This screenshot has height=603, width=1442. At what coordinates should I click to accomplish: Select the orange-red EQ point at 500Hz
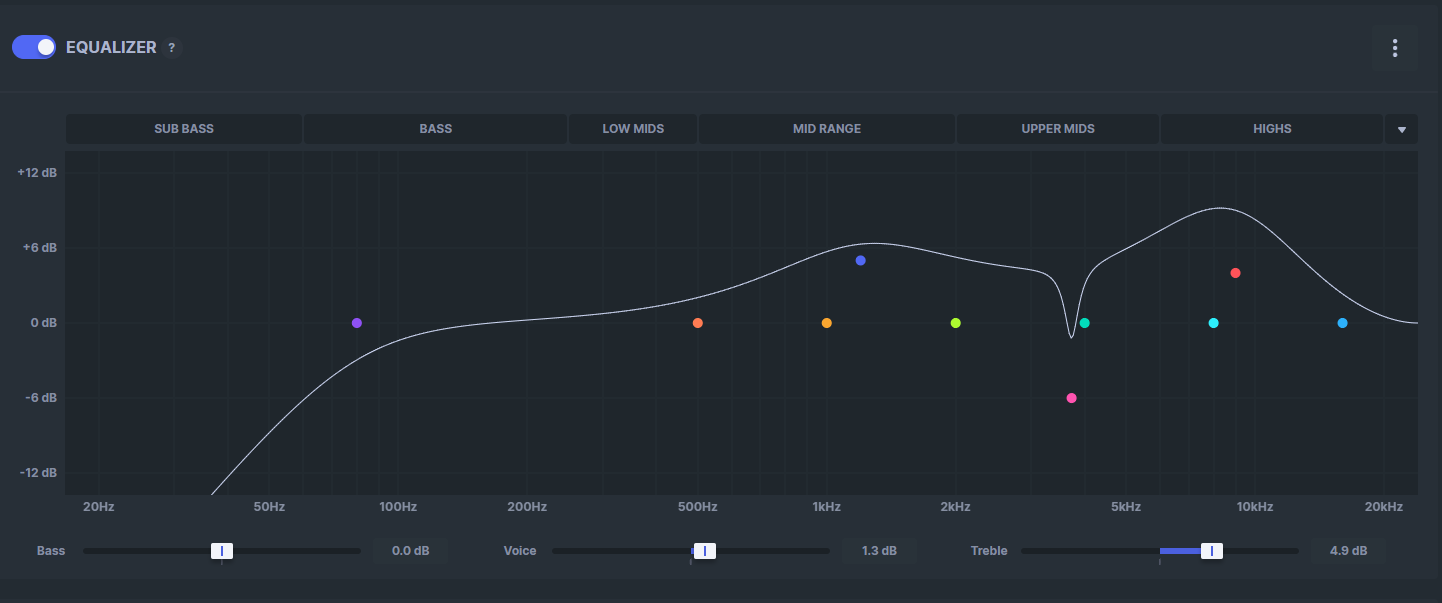[x=698, y=323]
